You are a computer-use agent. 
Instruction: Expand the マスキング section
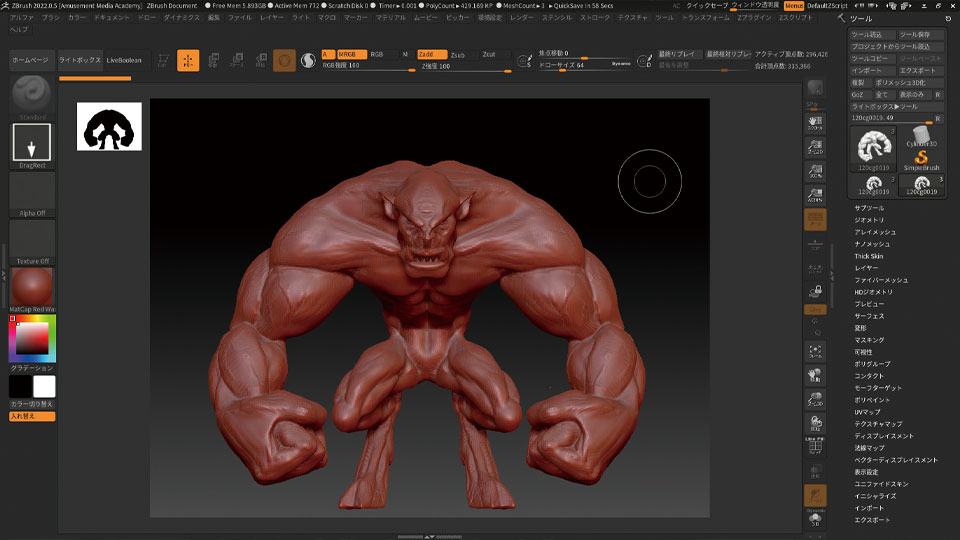click(869, 340)
